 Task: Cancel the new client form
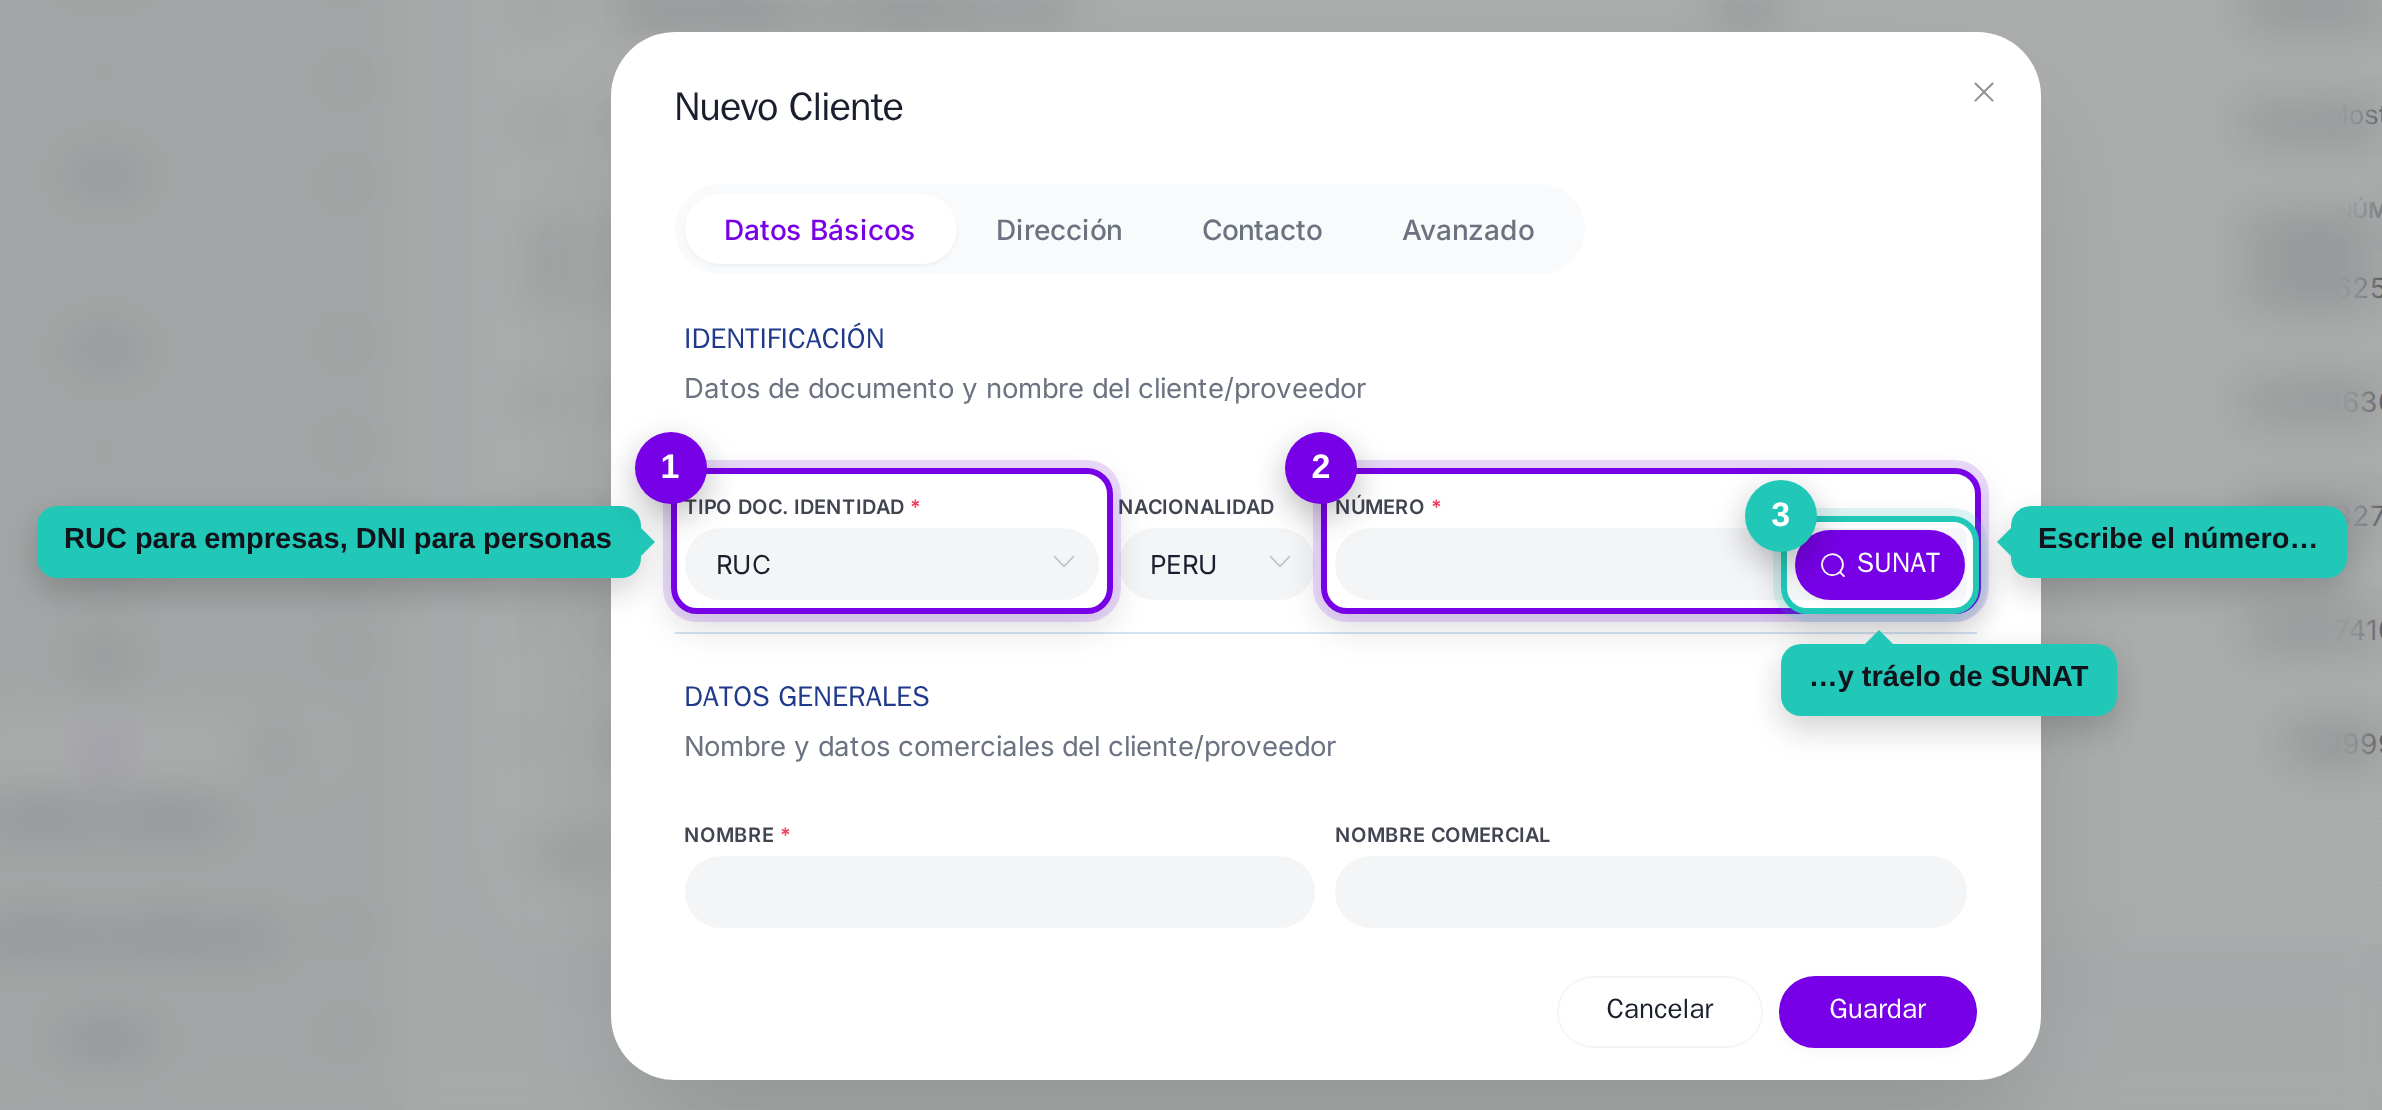pyautogui.click(x=1659, y=1011)
